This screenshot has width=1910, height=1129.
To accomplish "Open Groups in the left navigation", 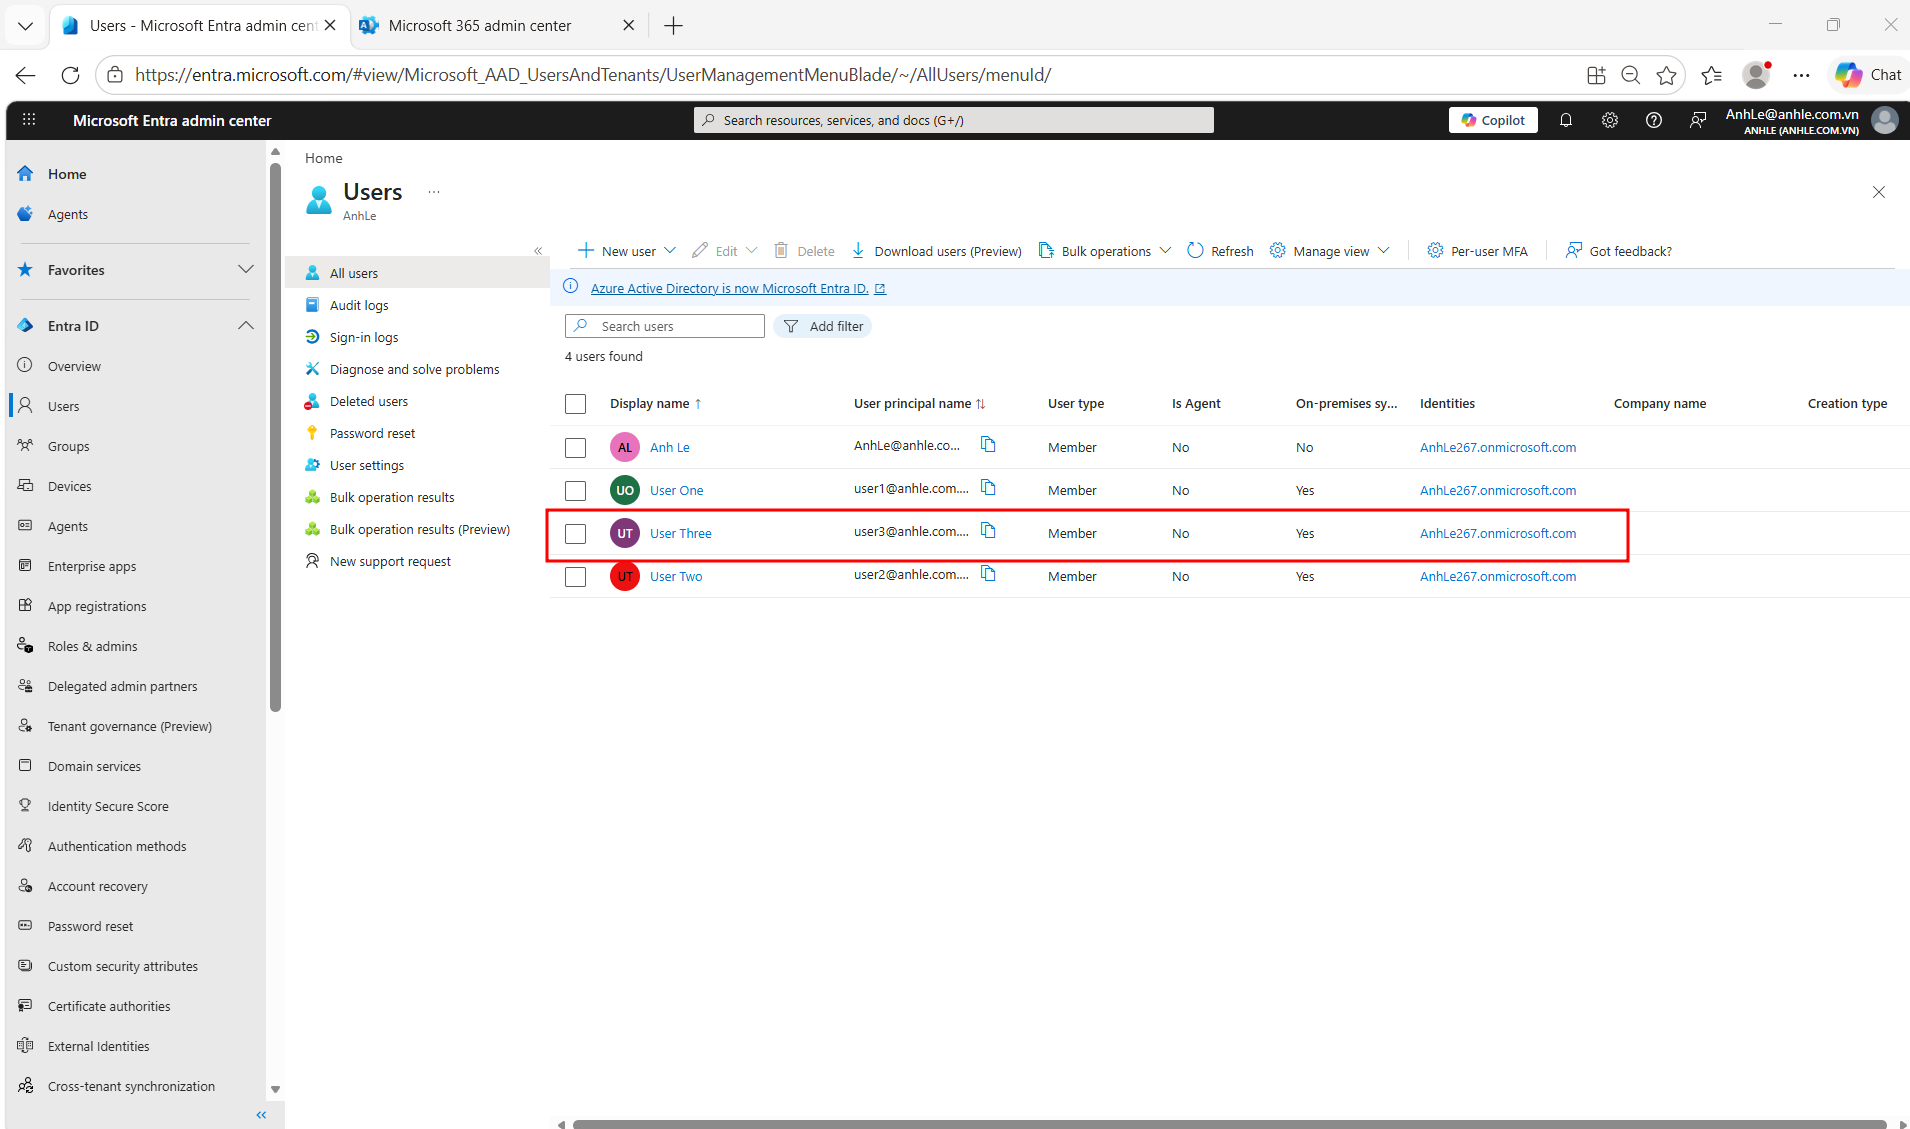I will pyautogui.click(x=68, y=446).
